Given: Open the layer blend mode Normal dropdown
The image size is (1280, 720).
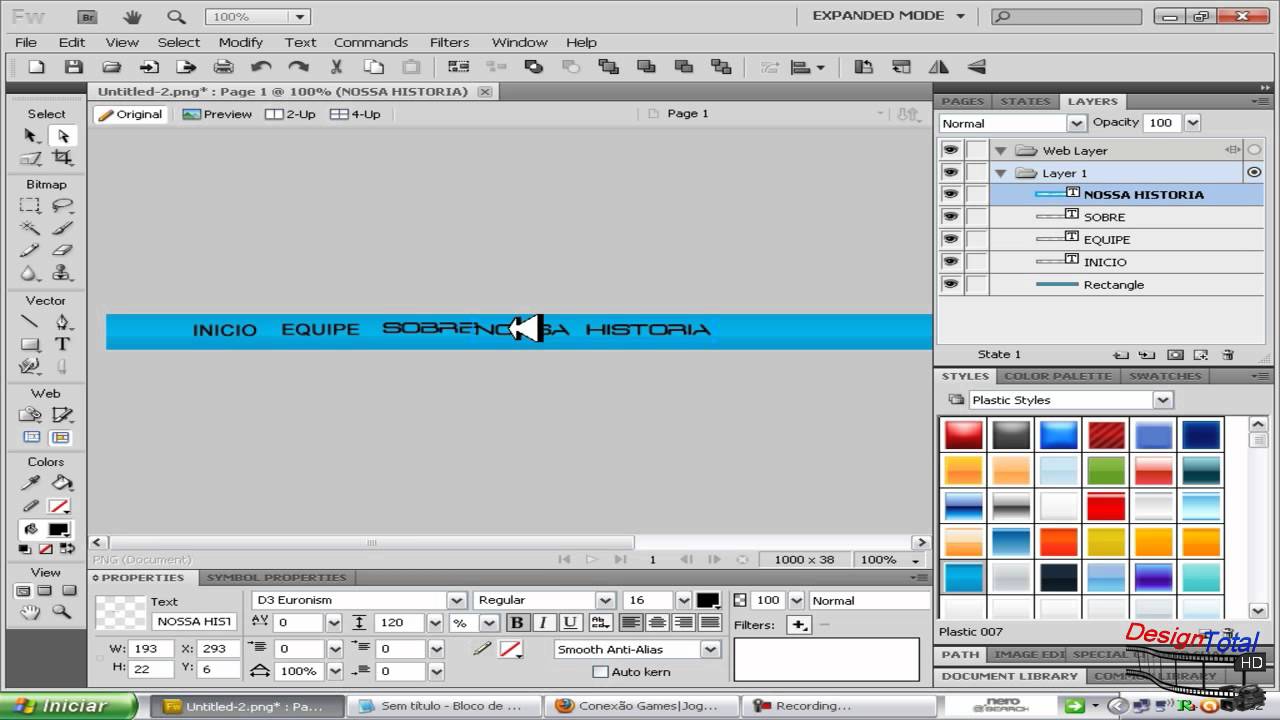Looking at the screenshot, I should point(1076,123).
